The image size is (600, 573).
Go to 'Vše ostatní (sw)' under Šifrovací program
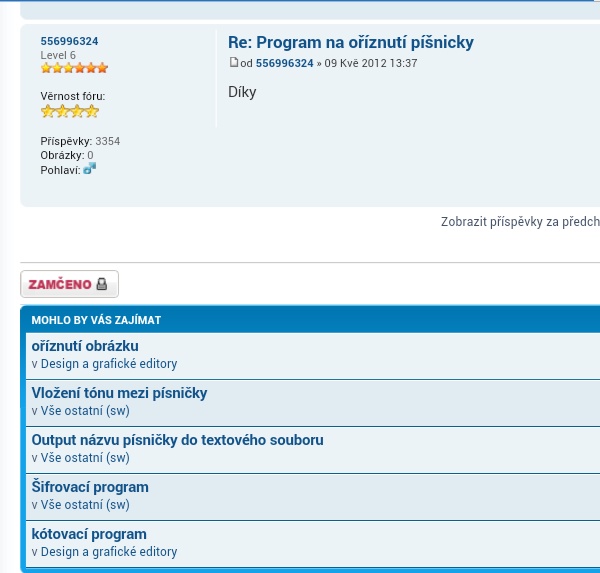point(85,505)
